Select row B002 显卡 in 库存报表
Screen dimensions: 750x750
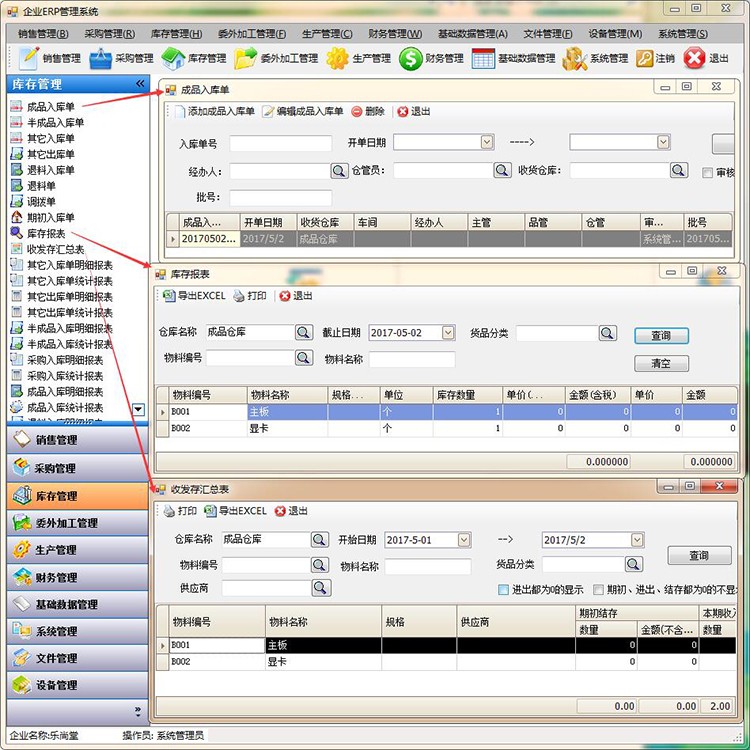(x=446, y=429)
